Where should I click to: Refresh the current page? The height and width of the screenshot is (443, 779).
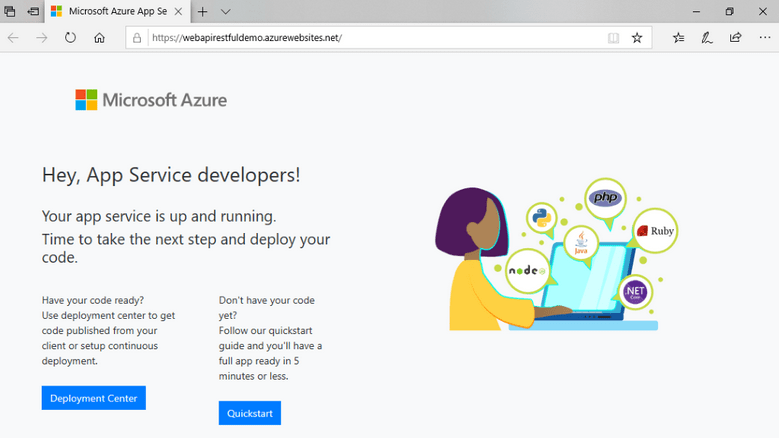[70, 38]
